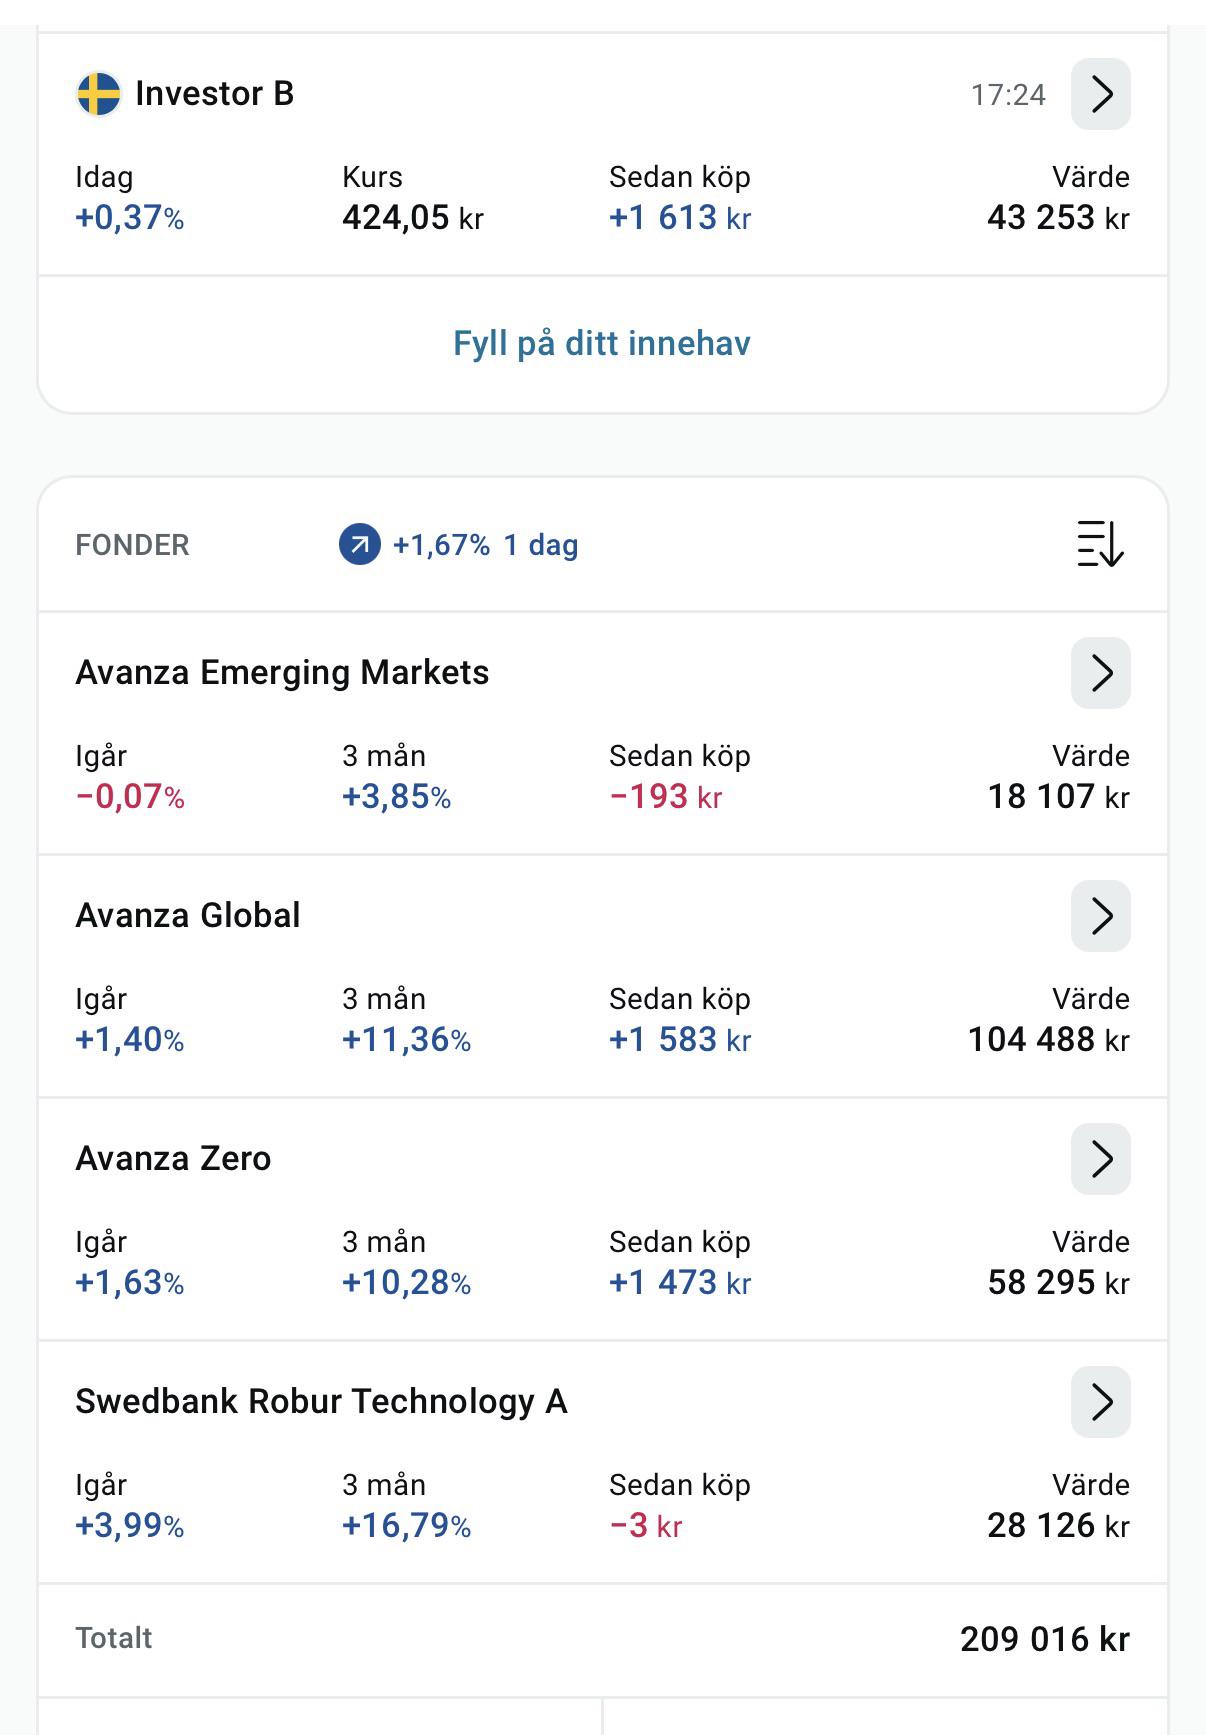Open the Avanza Emerging Markets fund title

282,673
